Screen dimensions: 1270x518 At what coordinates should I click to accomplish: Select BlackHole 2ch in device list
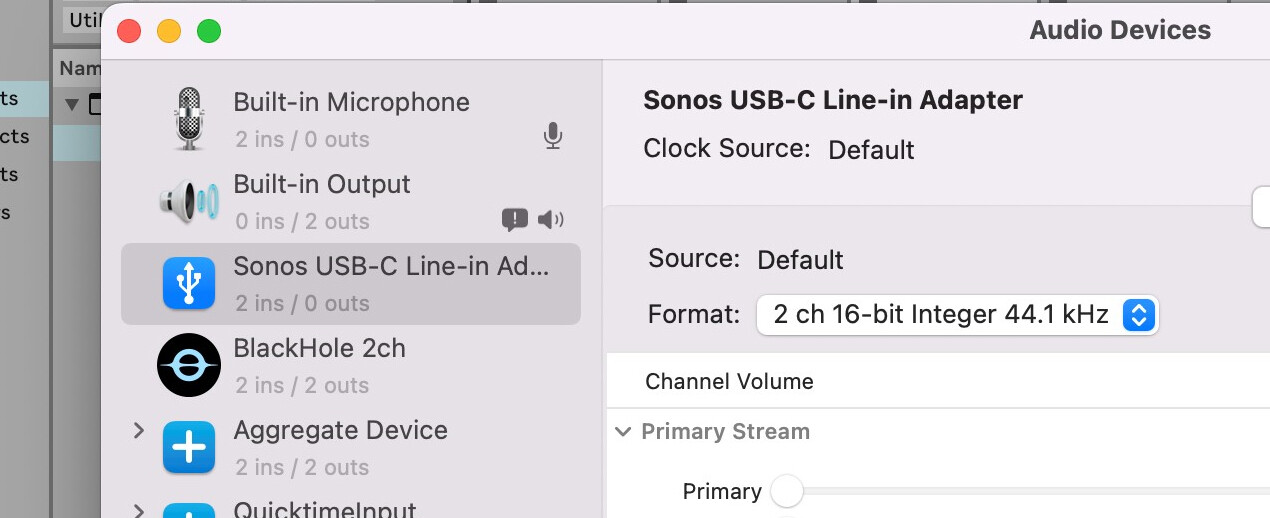(x=350, y=365)
